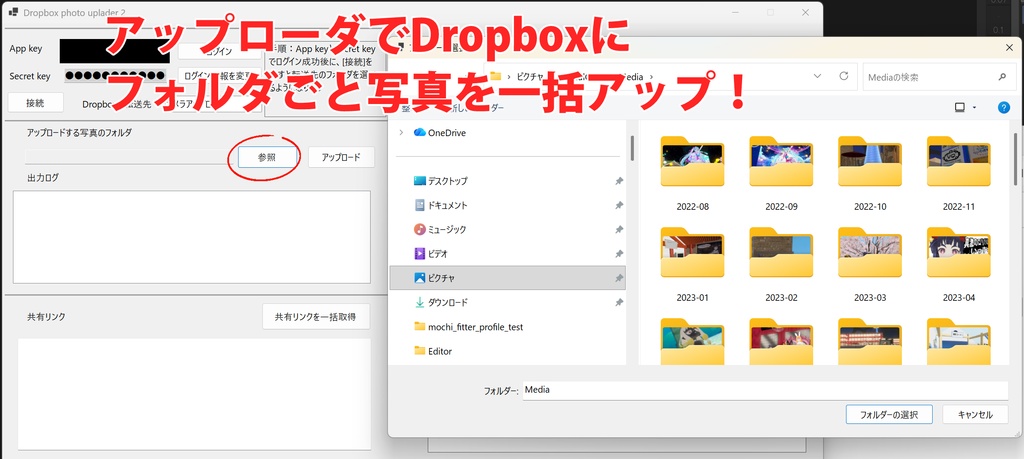
Task: Click the search magnifier icon
Action: click(1002, 76)
